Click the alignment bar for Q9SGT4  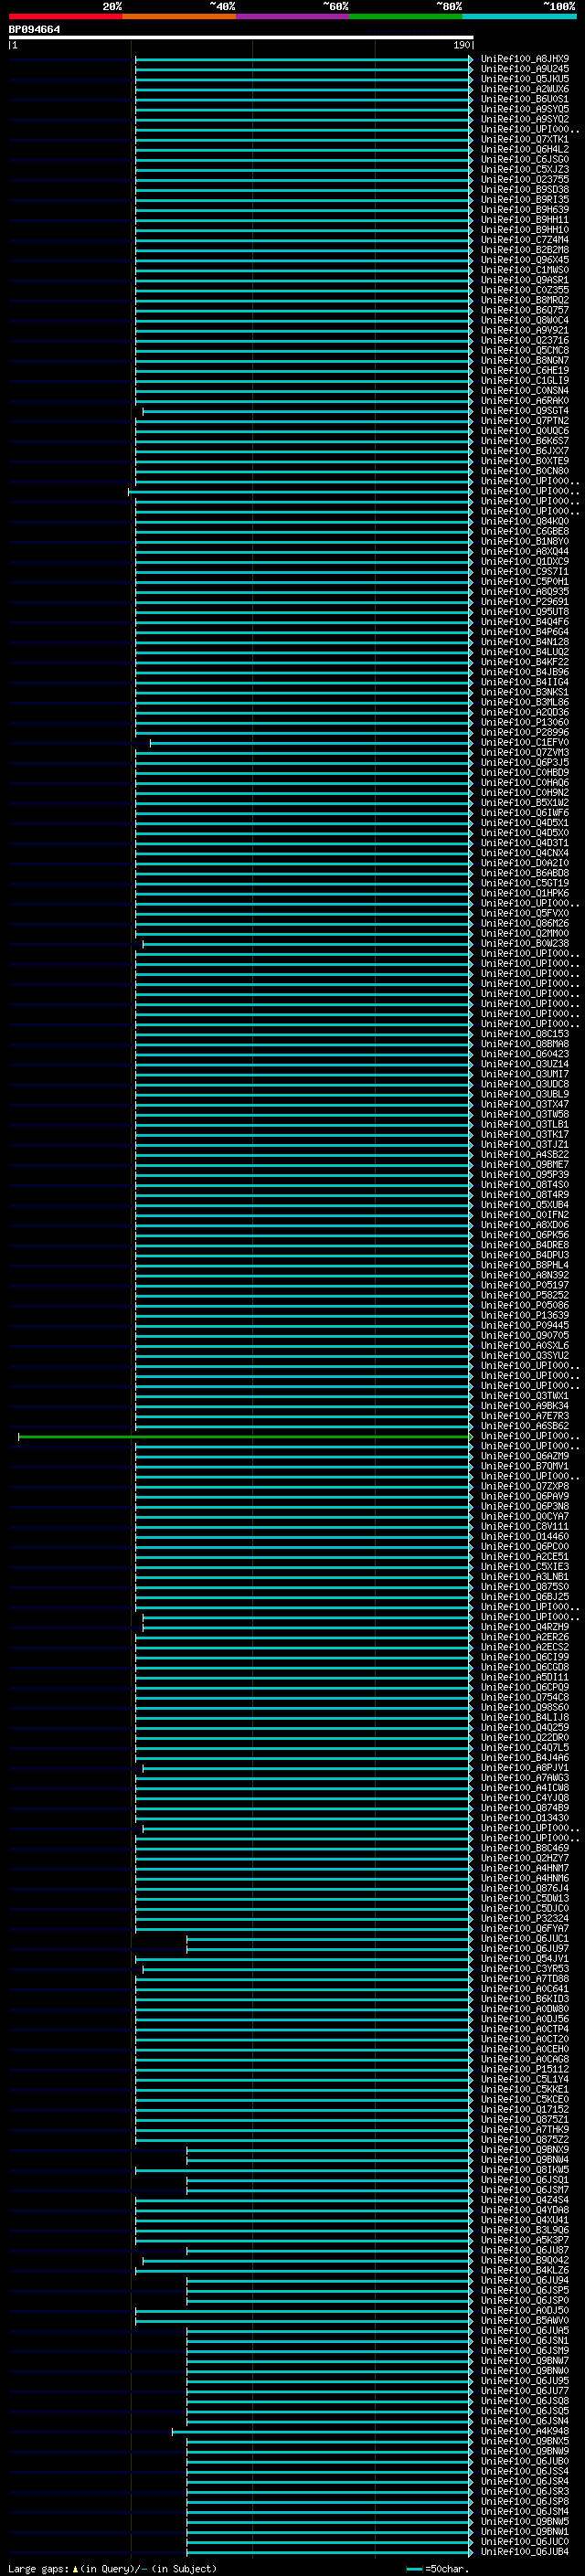[307, 411]
